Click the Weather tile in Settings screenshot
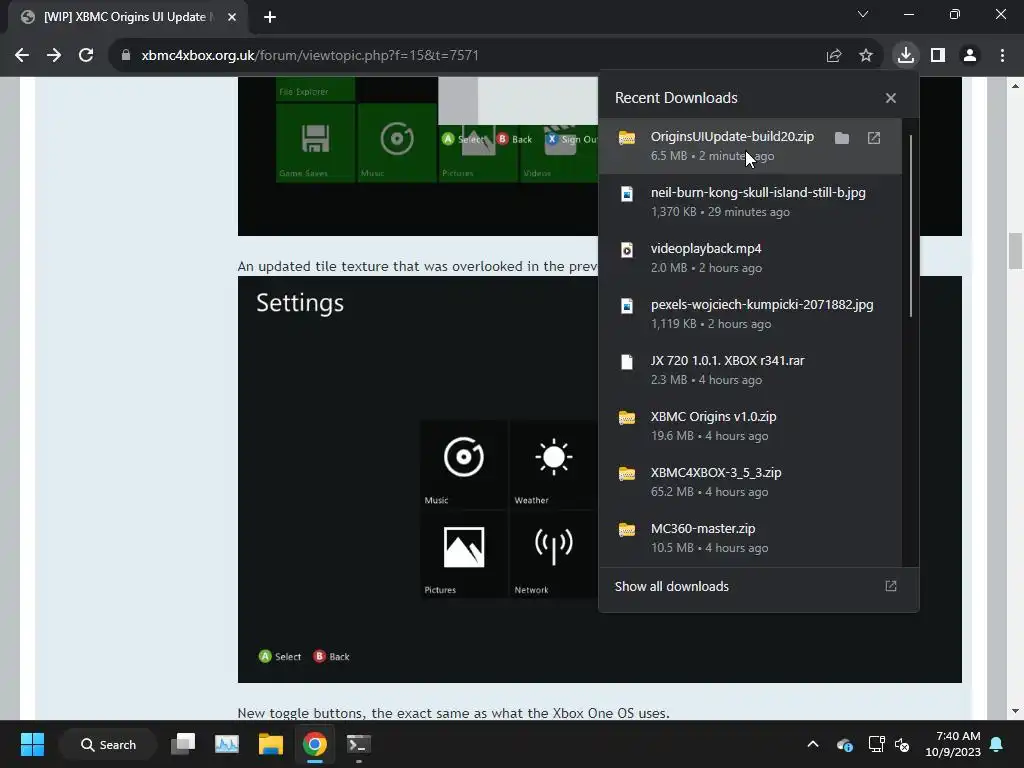Screen dimensions: 1024x768 (553, 464)
